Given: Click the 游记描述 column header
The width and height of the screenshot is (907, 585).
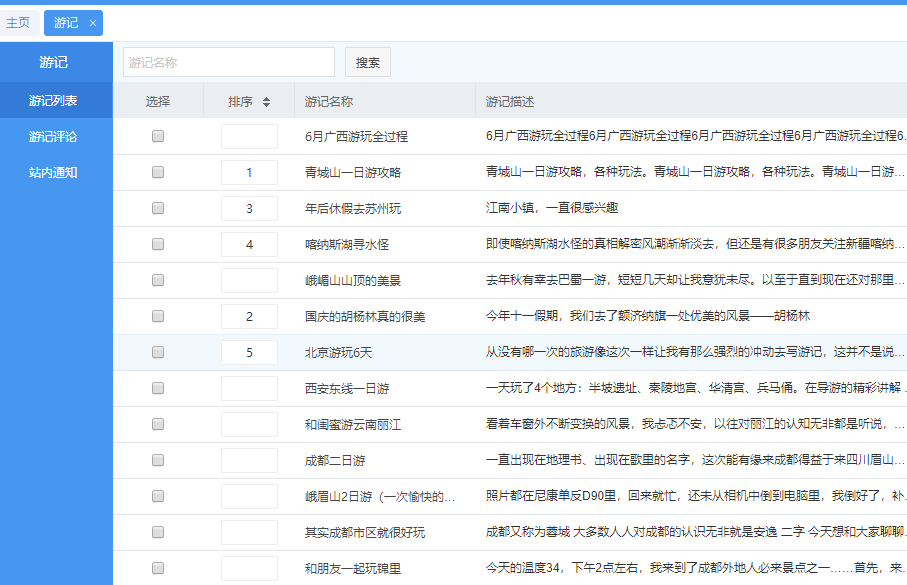Looking at the screenshot, I should tap(510, 102).
